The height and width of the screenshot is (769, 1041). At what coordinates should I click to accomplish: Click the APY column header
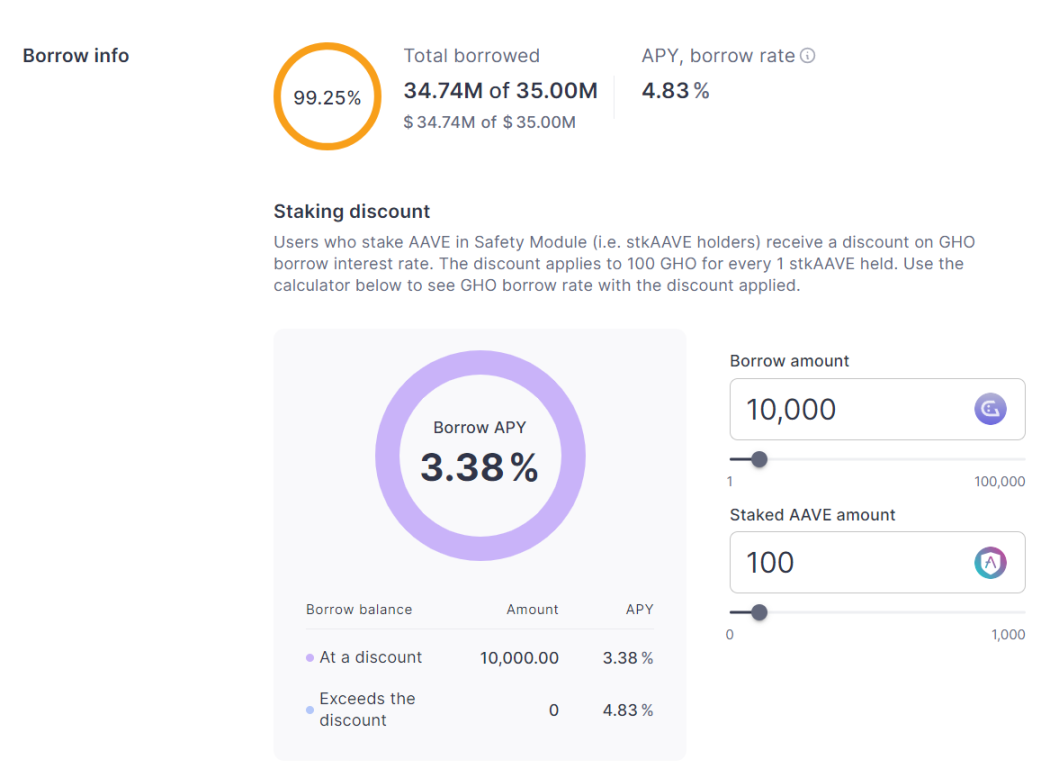tap(639, 609)
